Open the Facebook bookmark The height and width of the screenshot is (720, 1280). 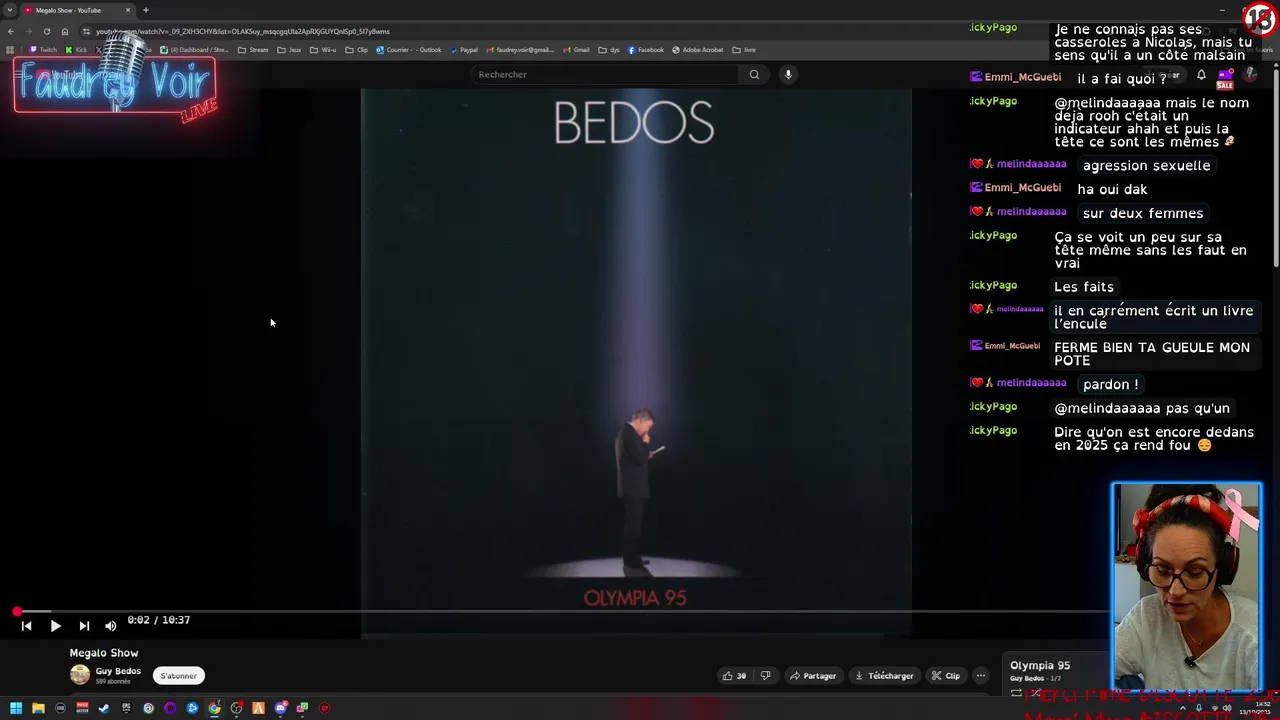(646, 50)
